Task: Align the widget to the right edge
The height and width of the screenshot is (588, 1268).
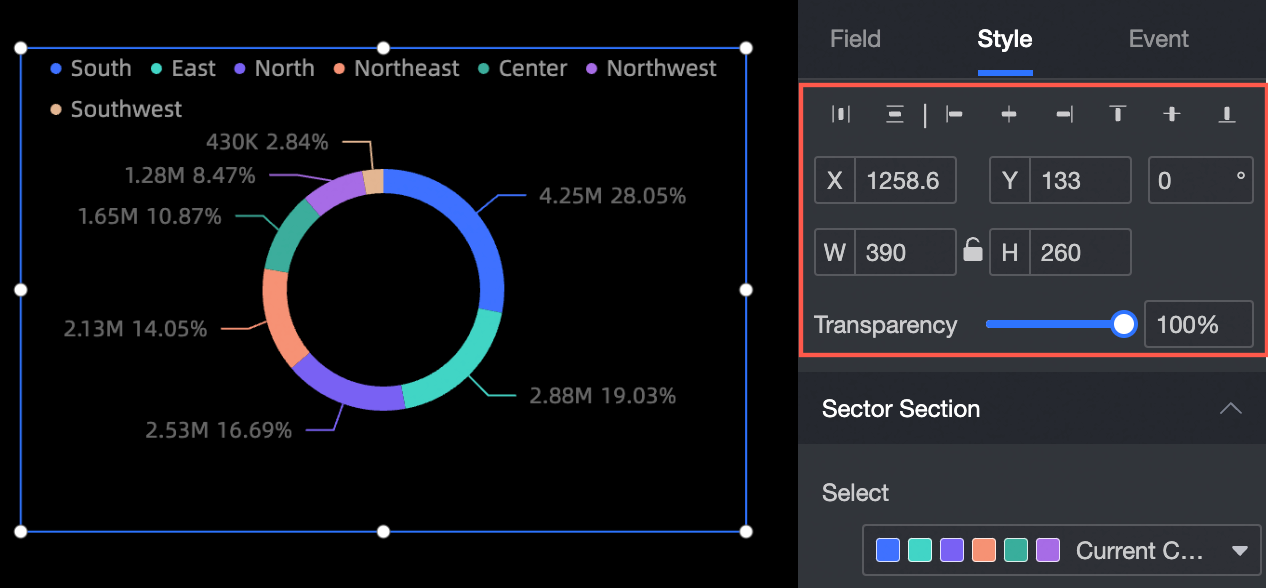Action: pyautogui.click(x=1064, y=114)
